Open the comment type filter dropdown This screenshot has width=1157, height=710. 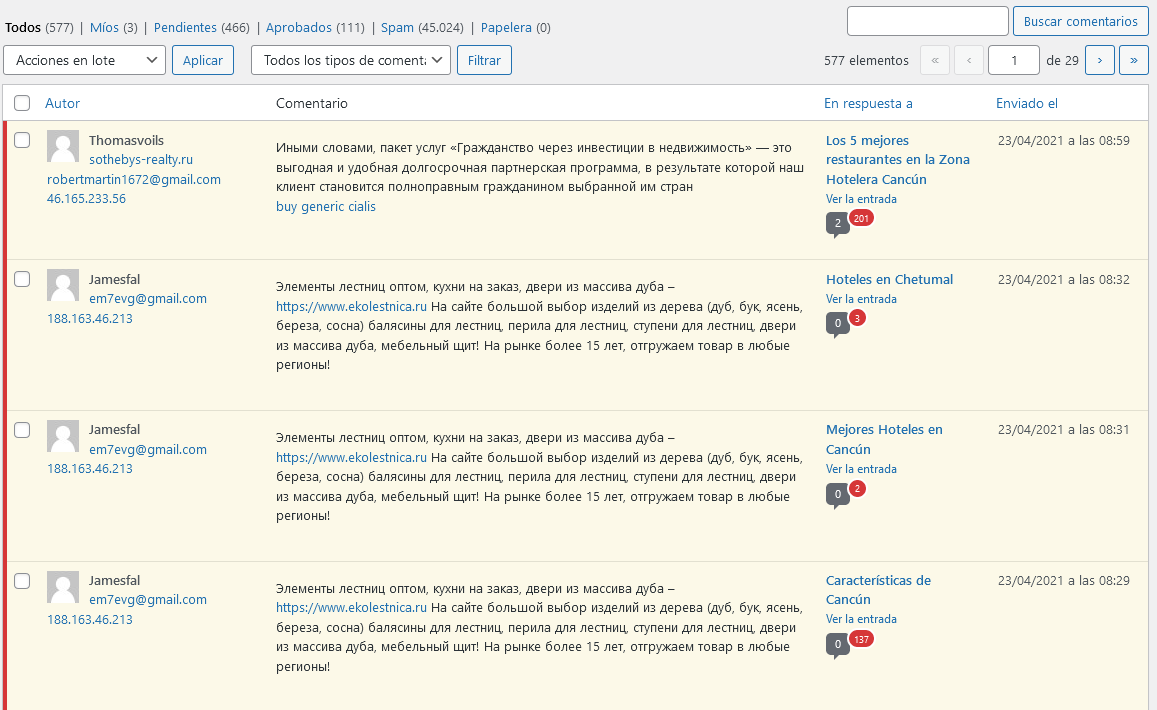tap(350, 60)
